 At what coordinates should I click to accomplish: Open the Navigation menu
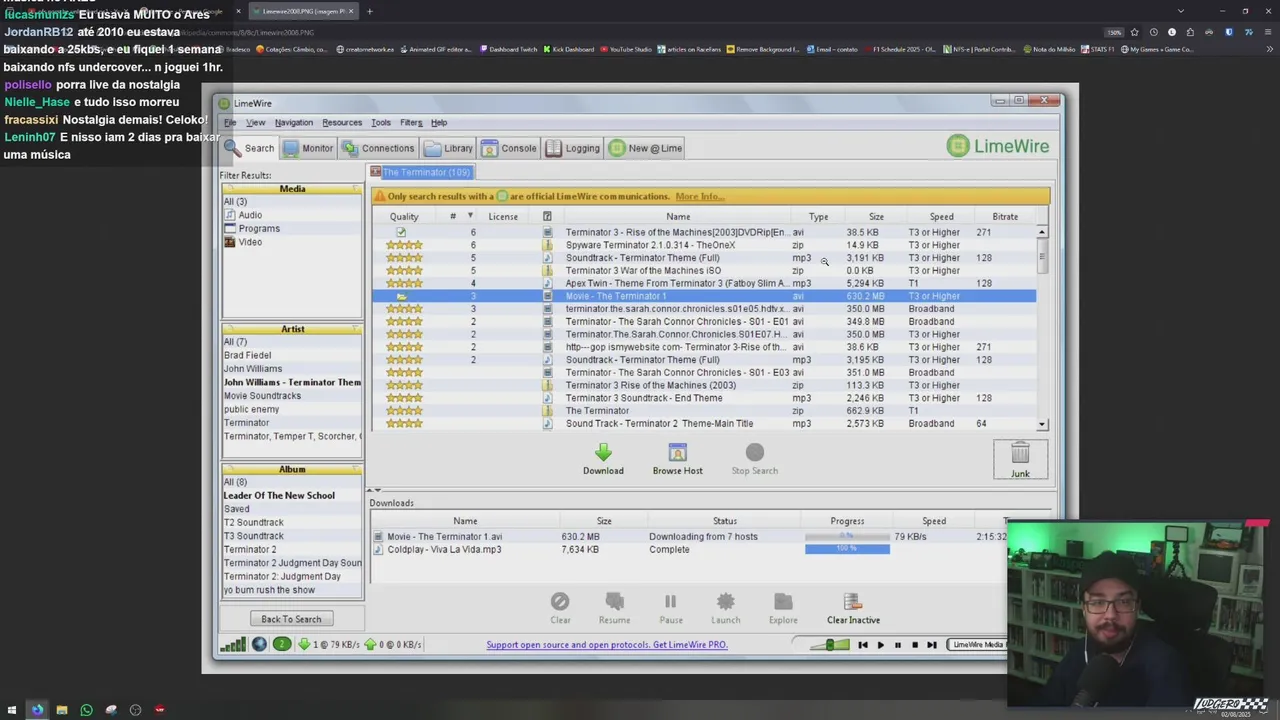click(x=294, y=122)
